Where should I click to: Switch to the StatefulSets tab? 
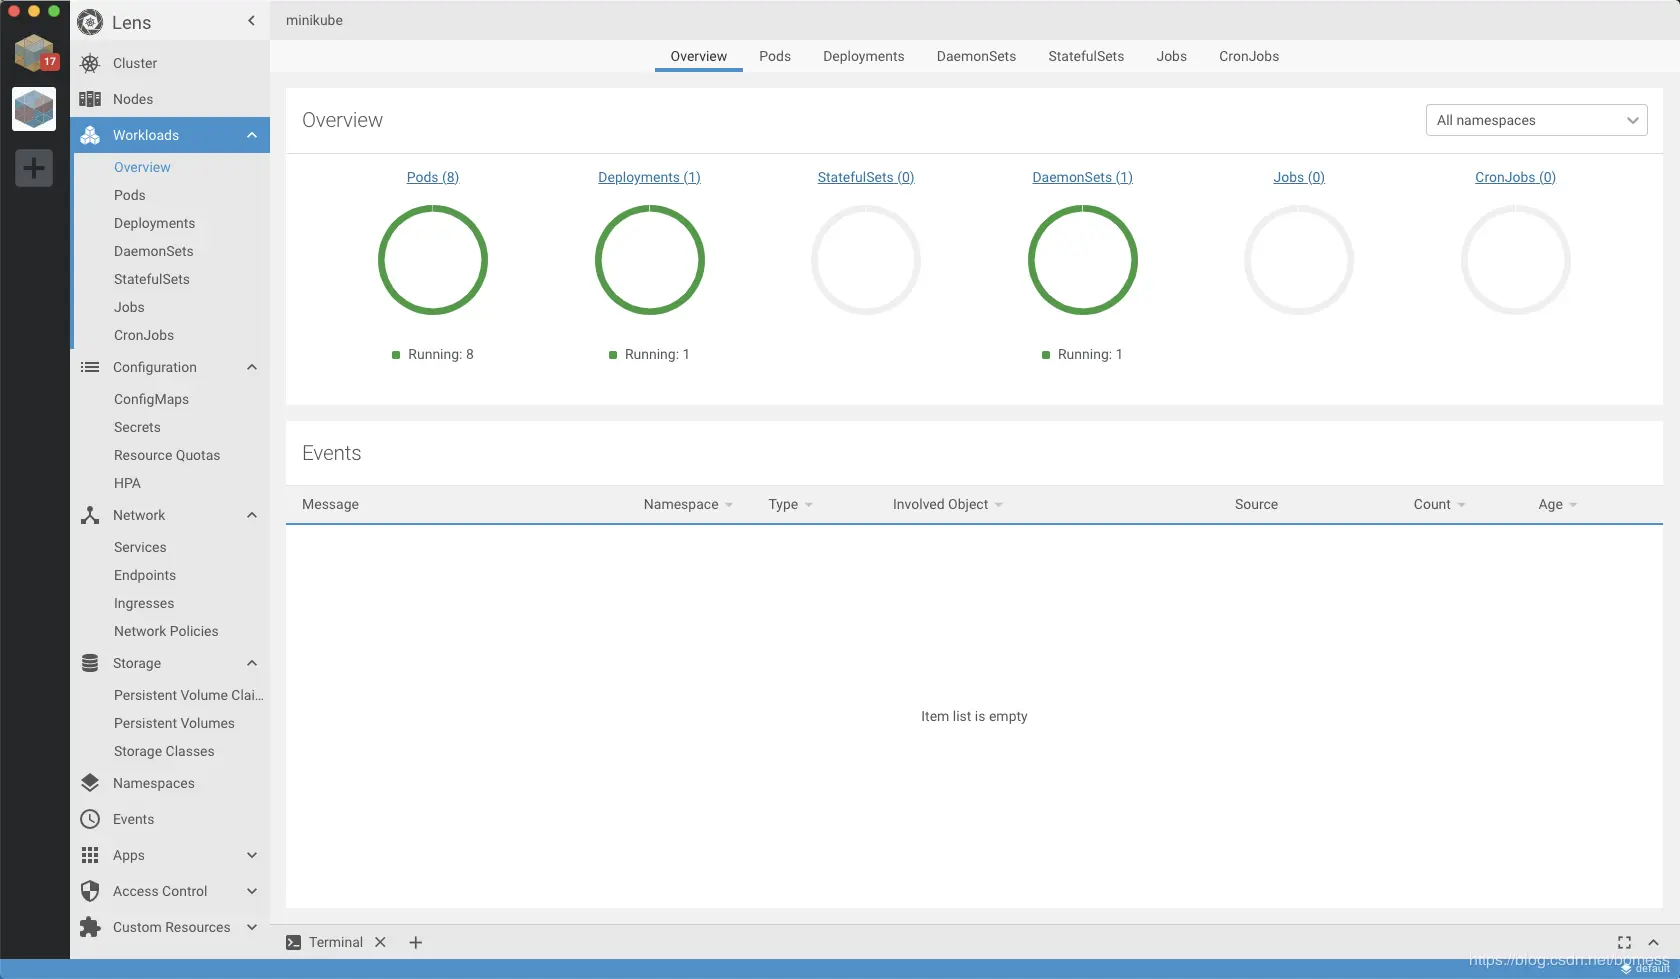tap(1086, 56)
